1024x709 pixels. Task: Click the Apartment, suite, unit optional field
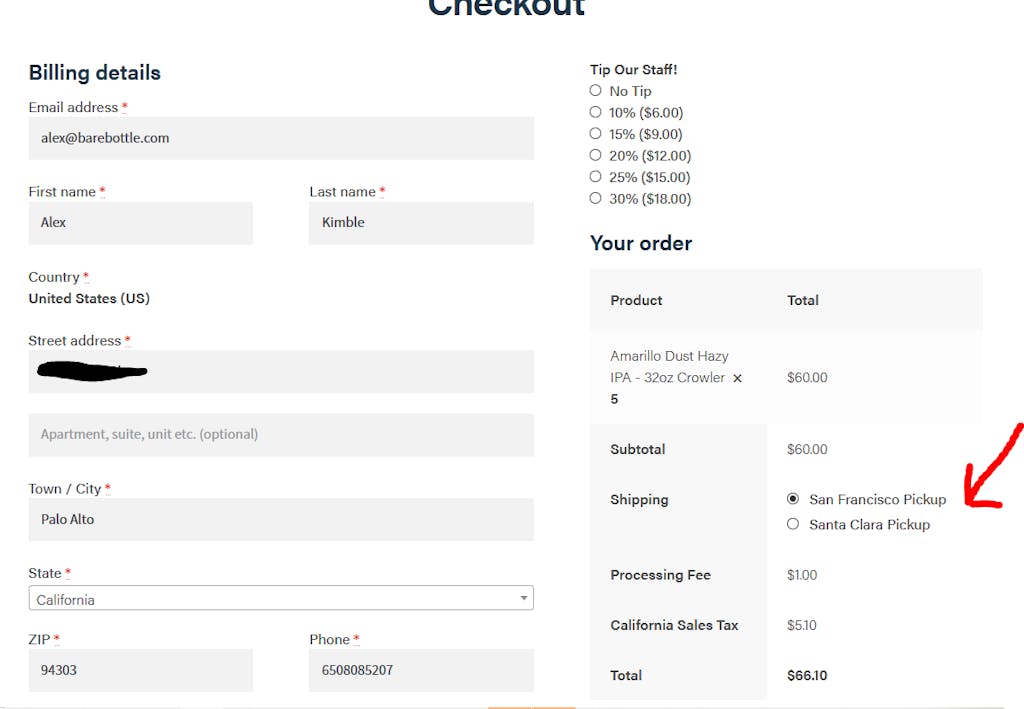(x=280, y=435)
